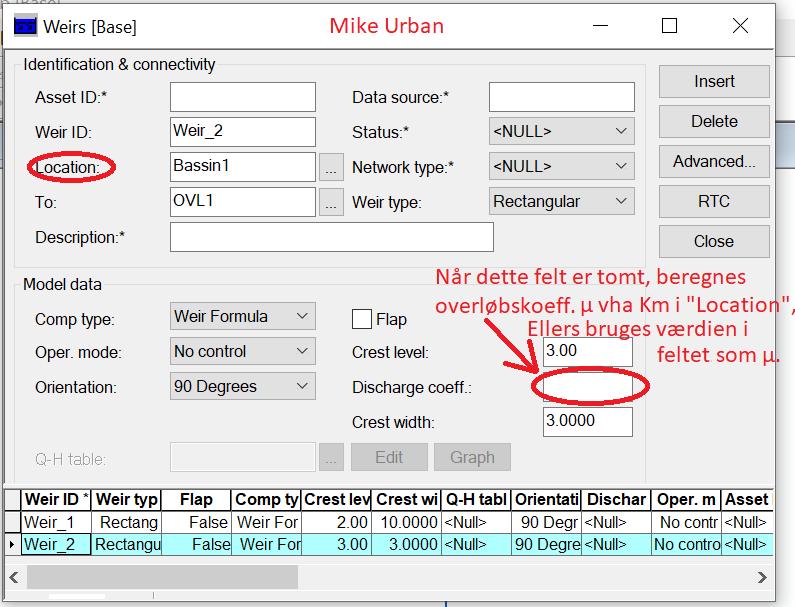Click the Asset column header

pyautogui.click(x=747, y=499)
